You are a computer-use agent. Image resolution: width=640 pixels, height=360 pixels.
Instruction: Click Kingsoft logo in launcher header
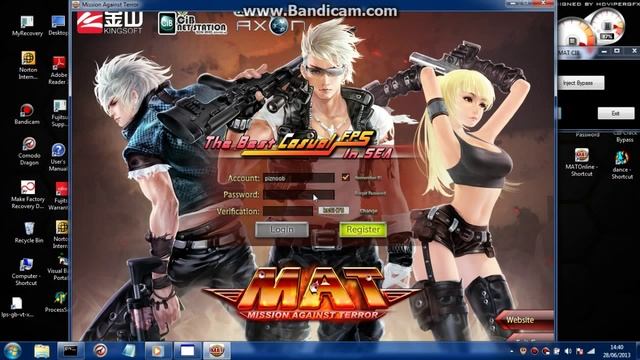click(110, 22)
